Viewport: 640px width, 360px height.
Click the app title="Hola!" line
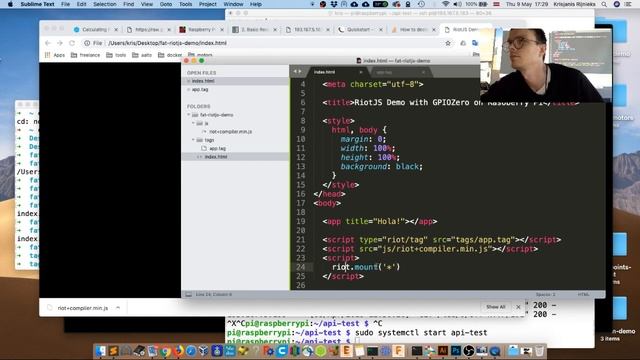point(380,221)
